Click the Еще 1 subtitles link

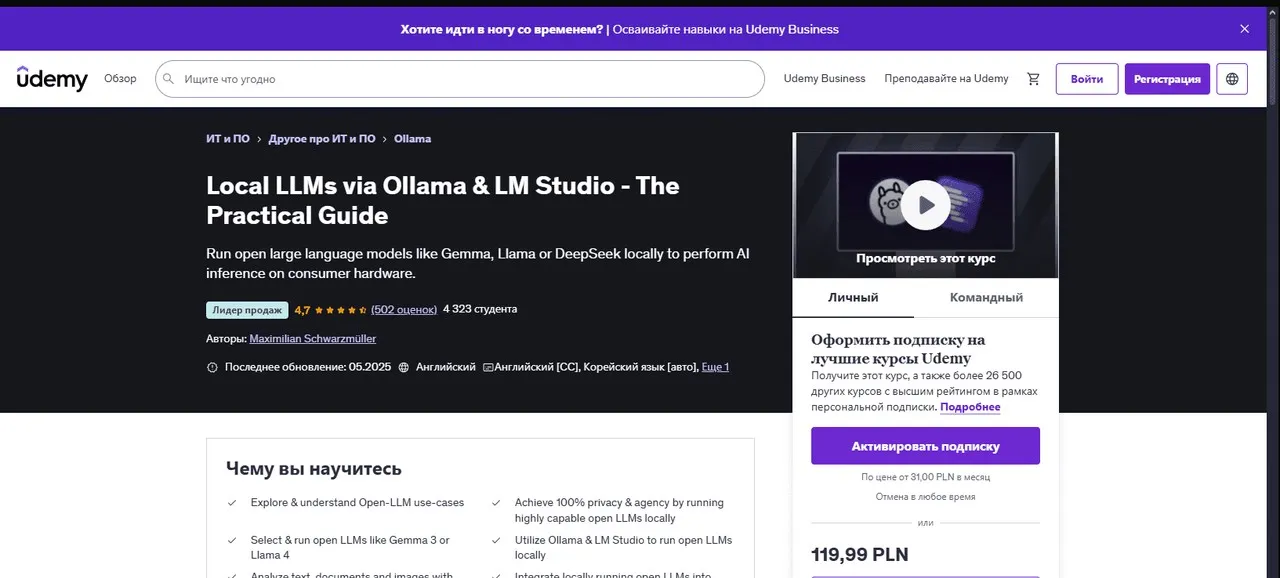click(x=715, y=367)
